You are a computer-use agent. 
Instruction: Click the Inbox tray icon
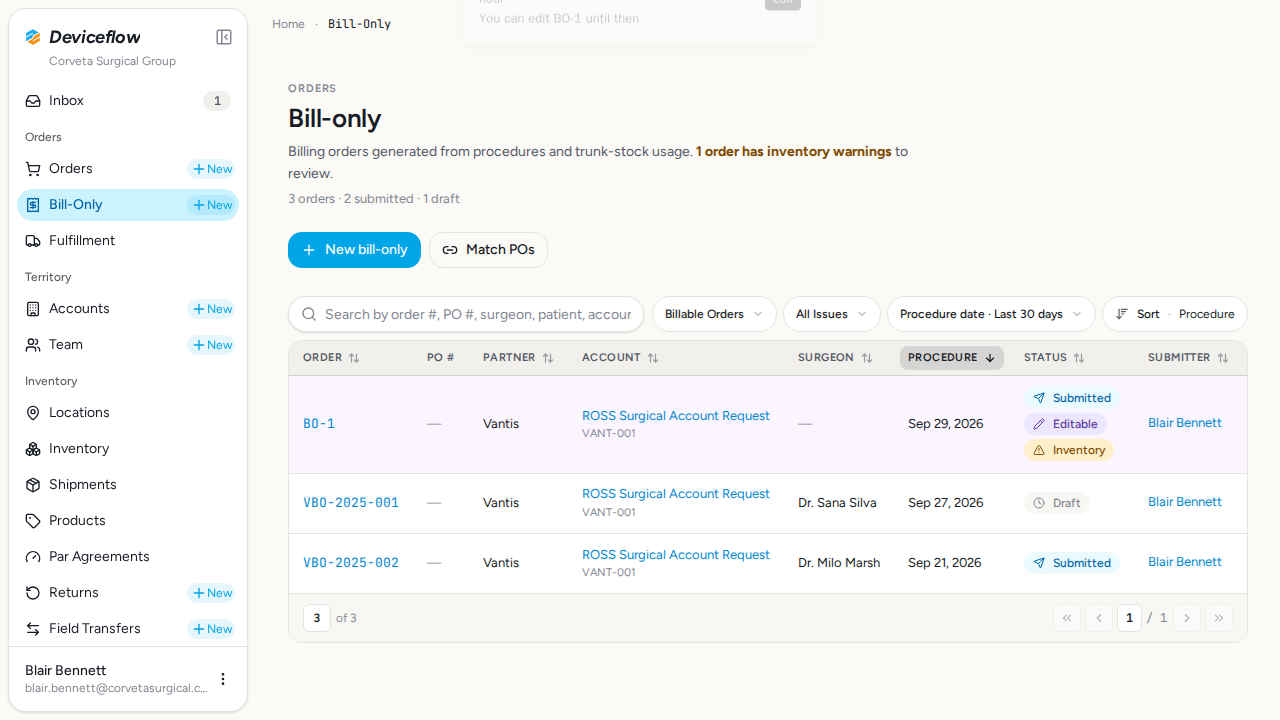33,101
